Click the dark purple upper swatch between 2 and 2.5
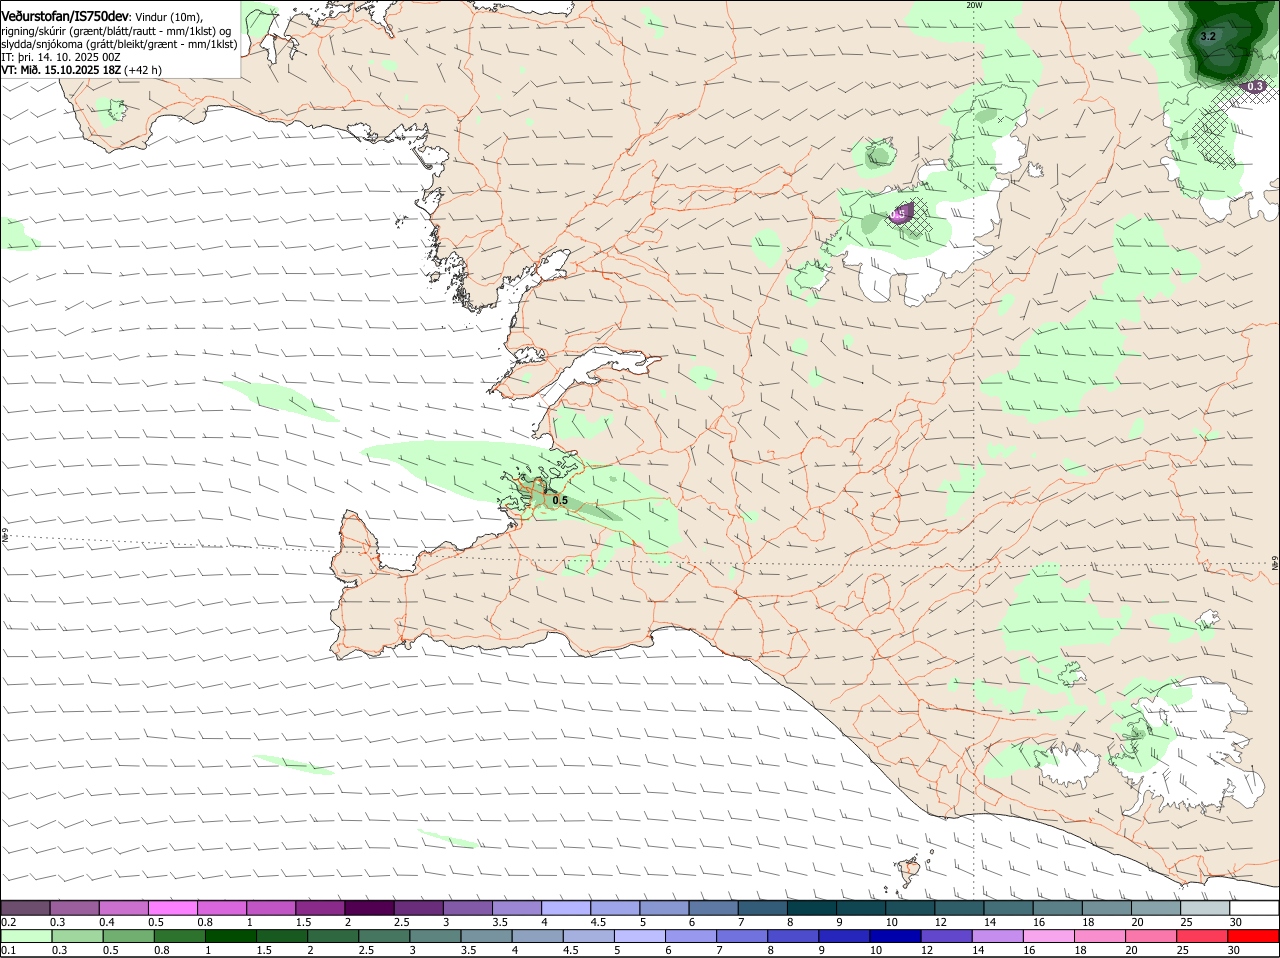The width and height of the screenshot is (1280, 958). coord(369,907)
